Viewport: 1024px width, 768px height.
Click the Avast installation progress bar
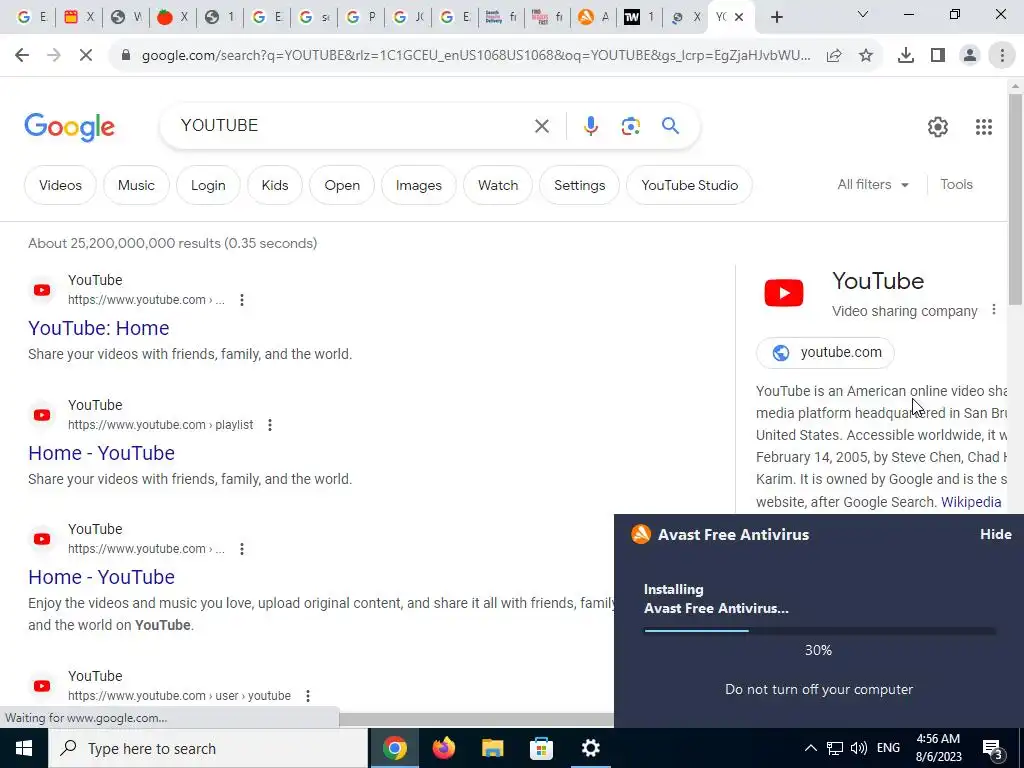coord(820,631)
